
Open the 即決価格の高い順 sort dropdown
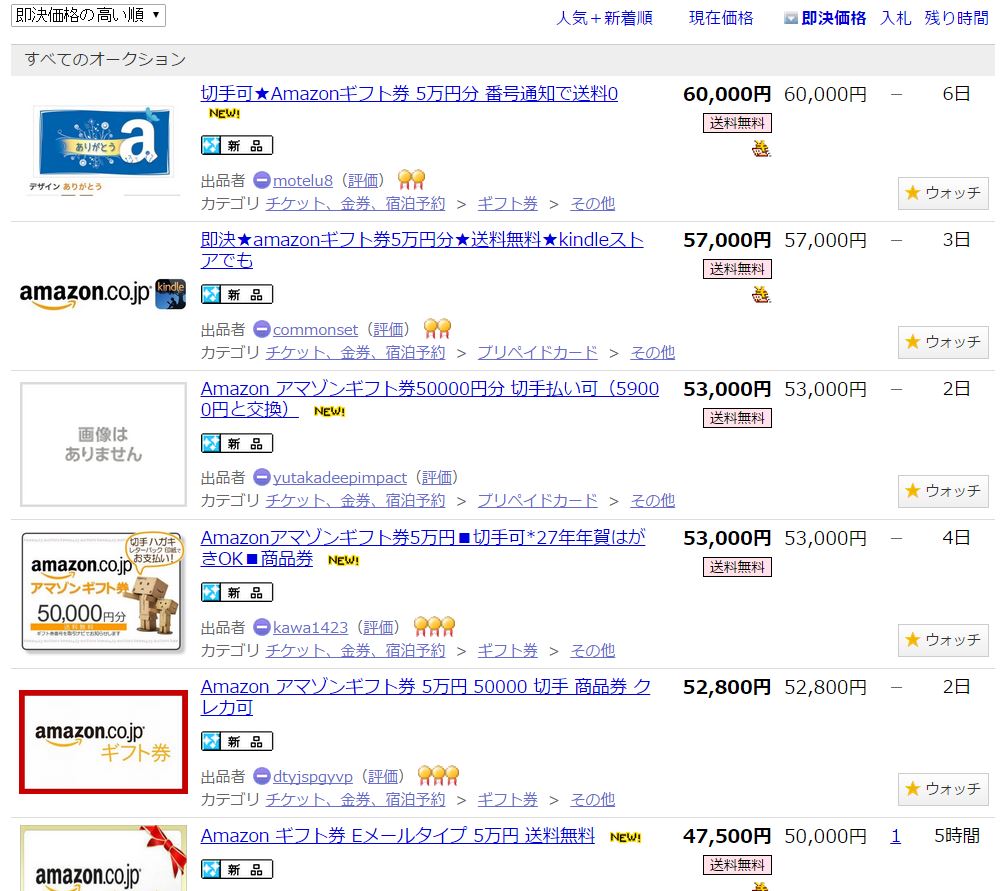click(x=88, y=15)
